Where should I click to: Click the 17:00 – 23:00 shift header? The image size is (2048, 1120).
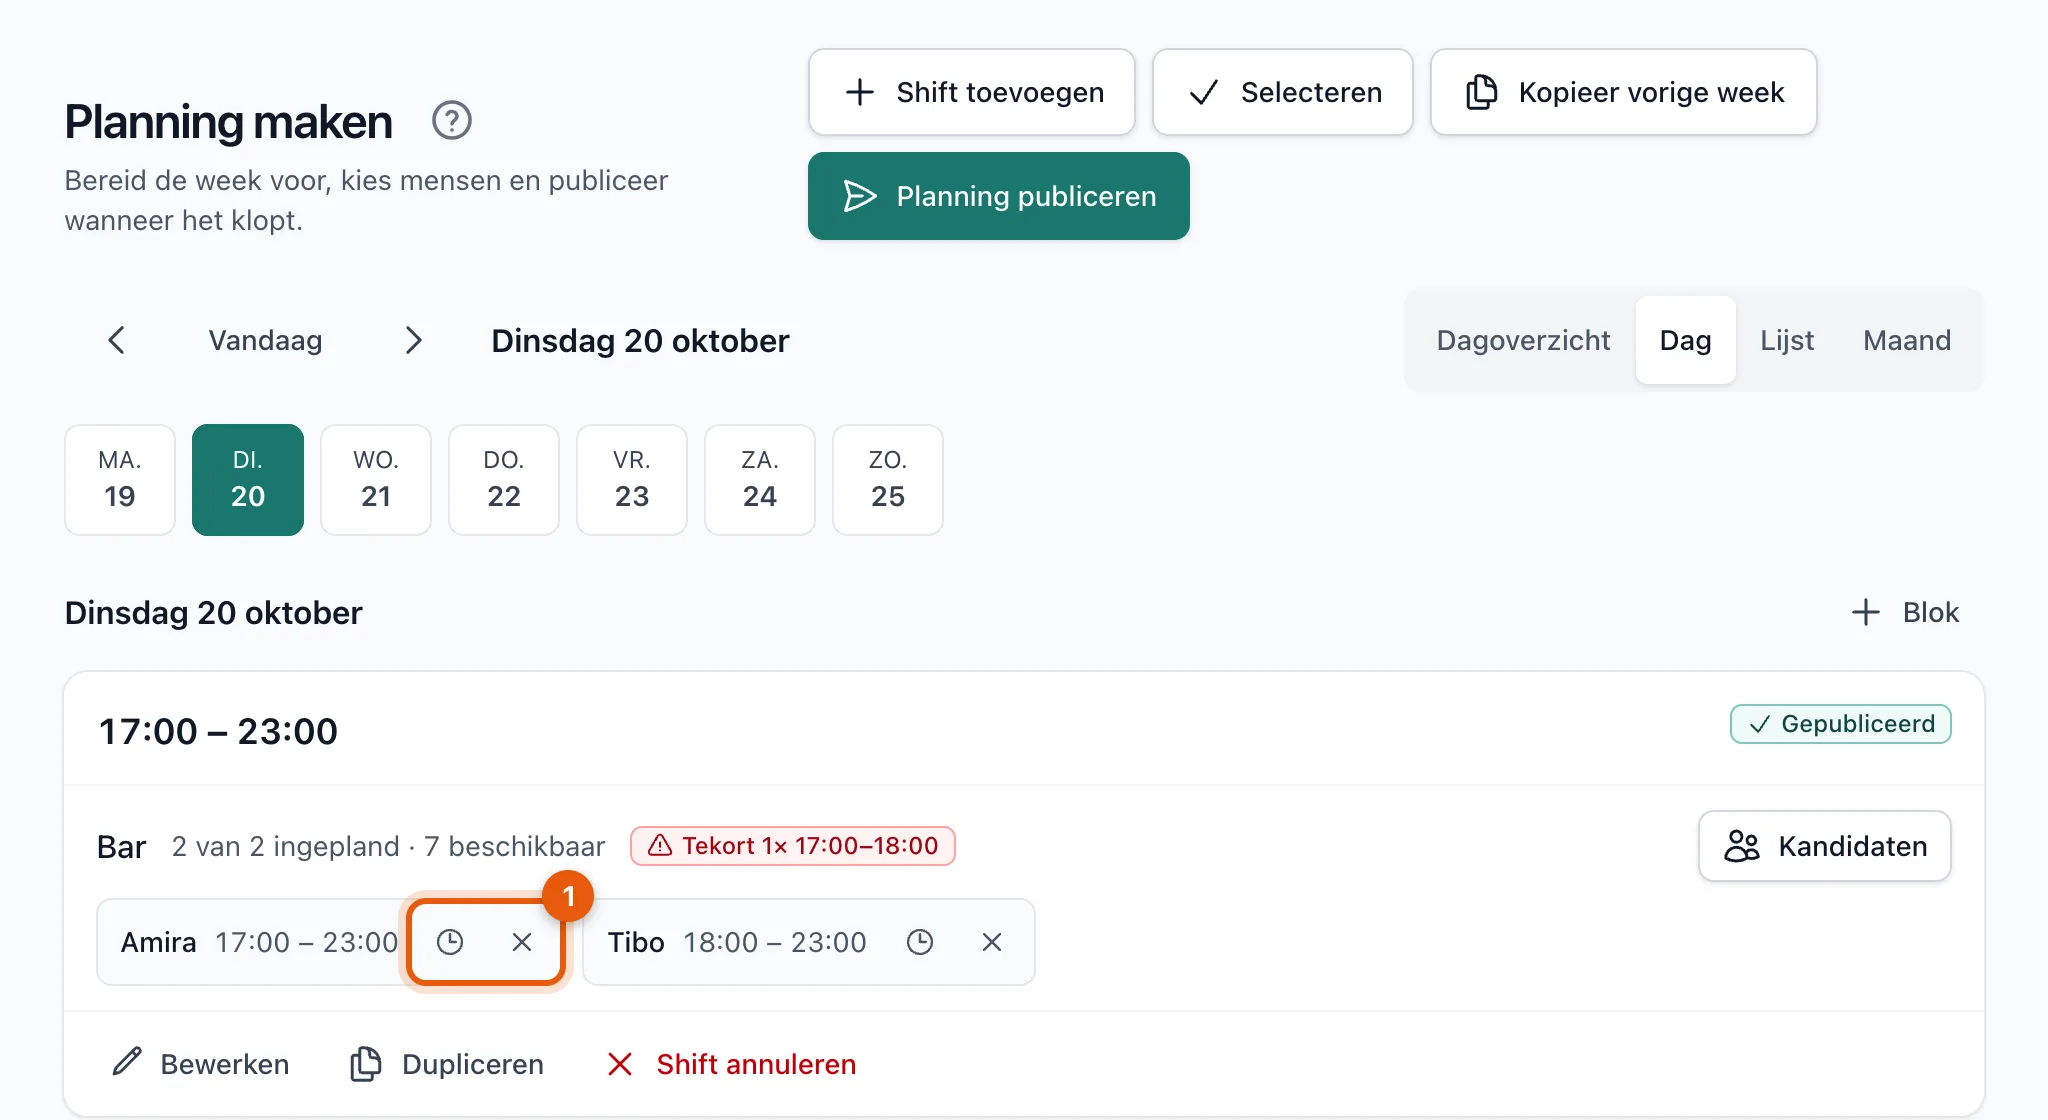click(x=218, y=731)
